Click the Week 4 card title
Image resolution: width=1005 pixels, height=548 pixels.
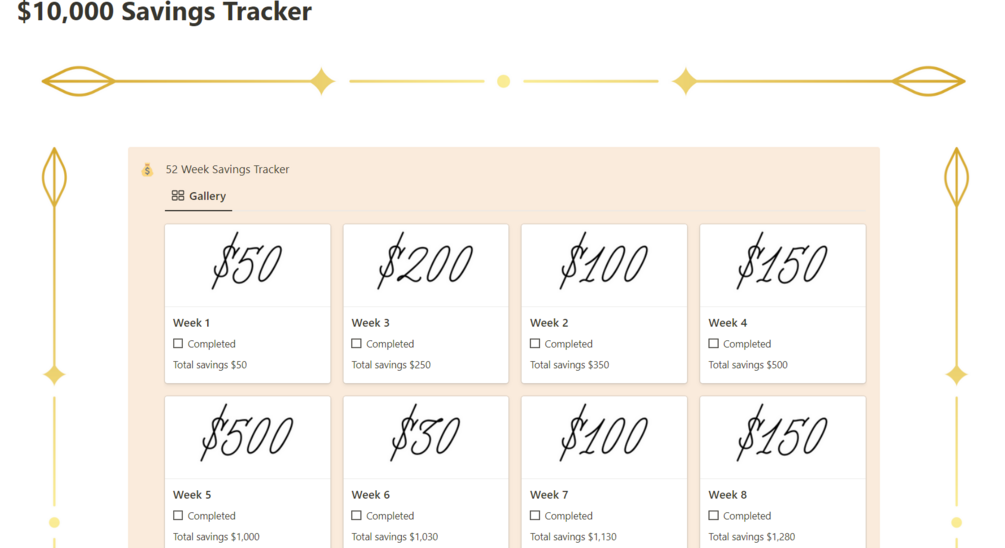[728, 323]
